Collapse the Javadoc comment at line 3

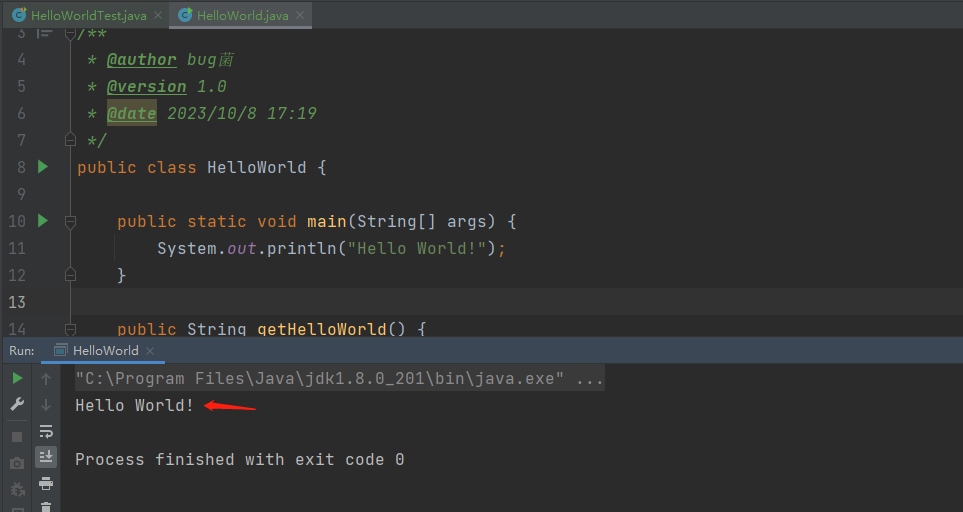click(x=71, y=34)
